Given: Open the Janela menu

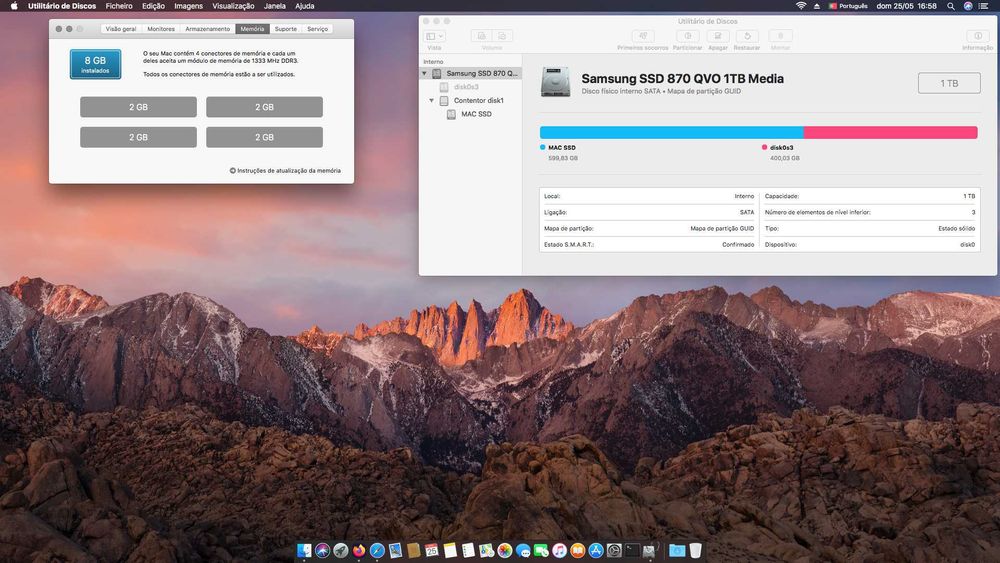Looking at the screenshot, I should 275,6.
